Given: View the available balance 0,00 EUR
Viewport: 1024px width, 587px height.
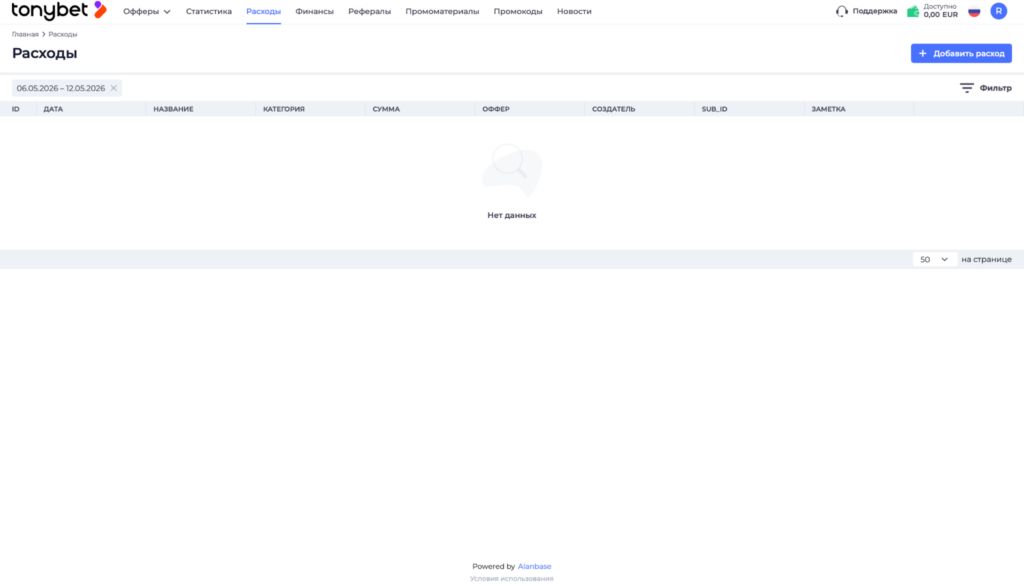Looking at the screenshot, I should [x=940, y=14].
